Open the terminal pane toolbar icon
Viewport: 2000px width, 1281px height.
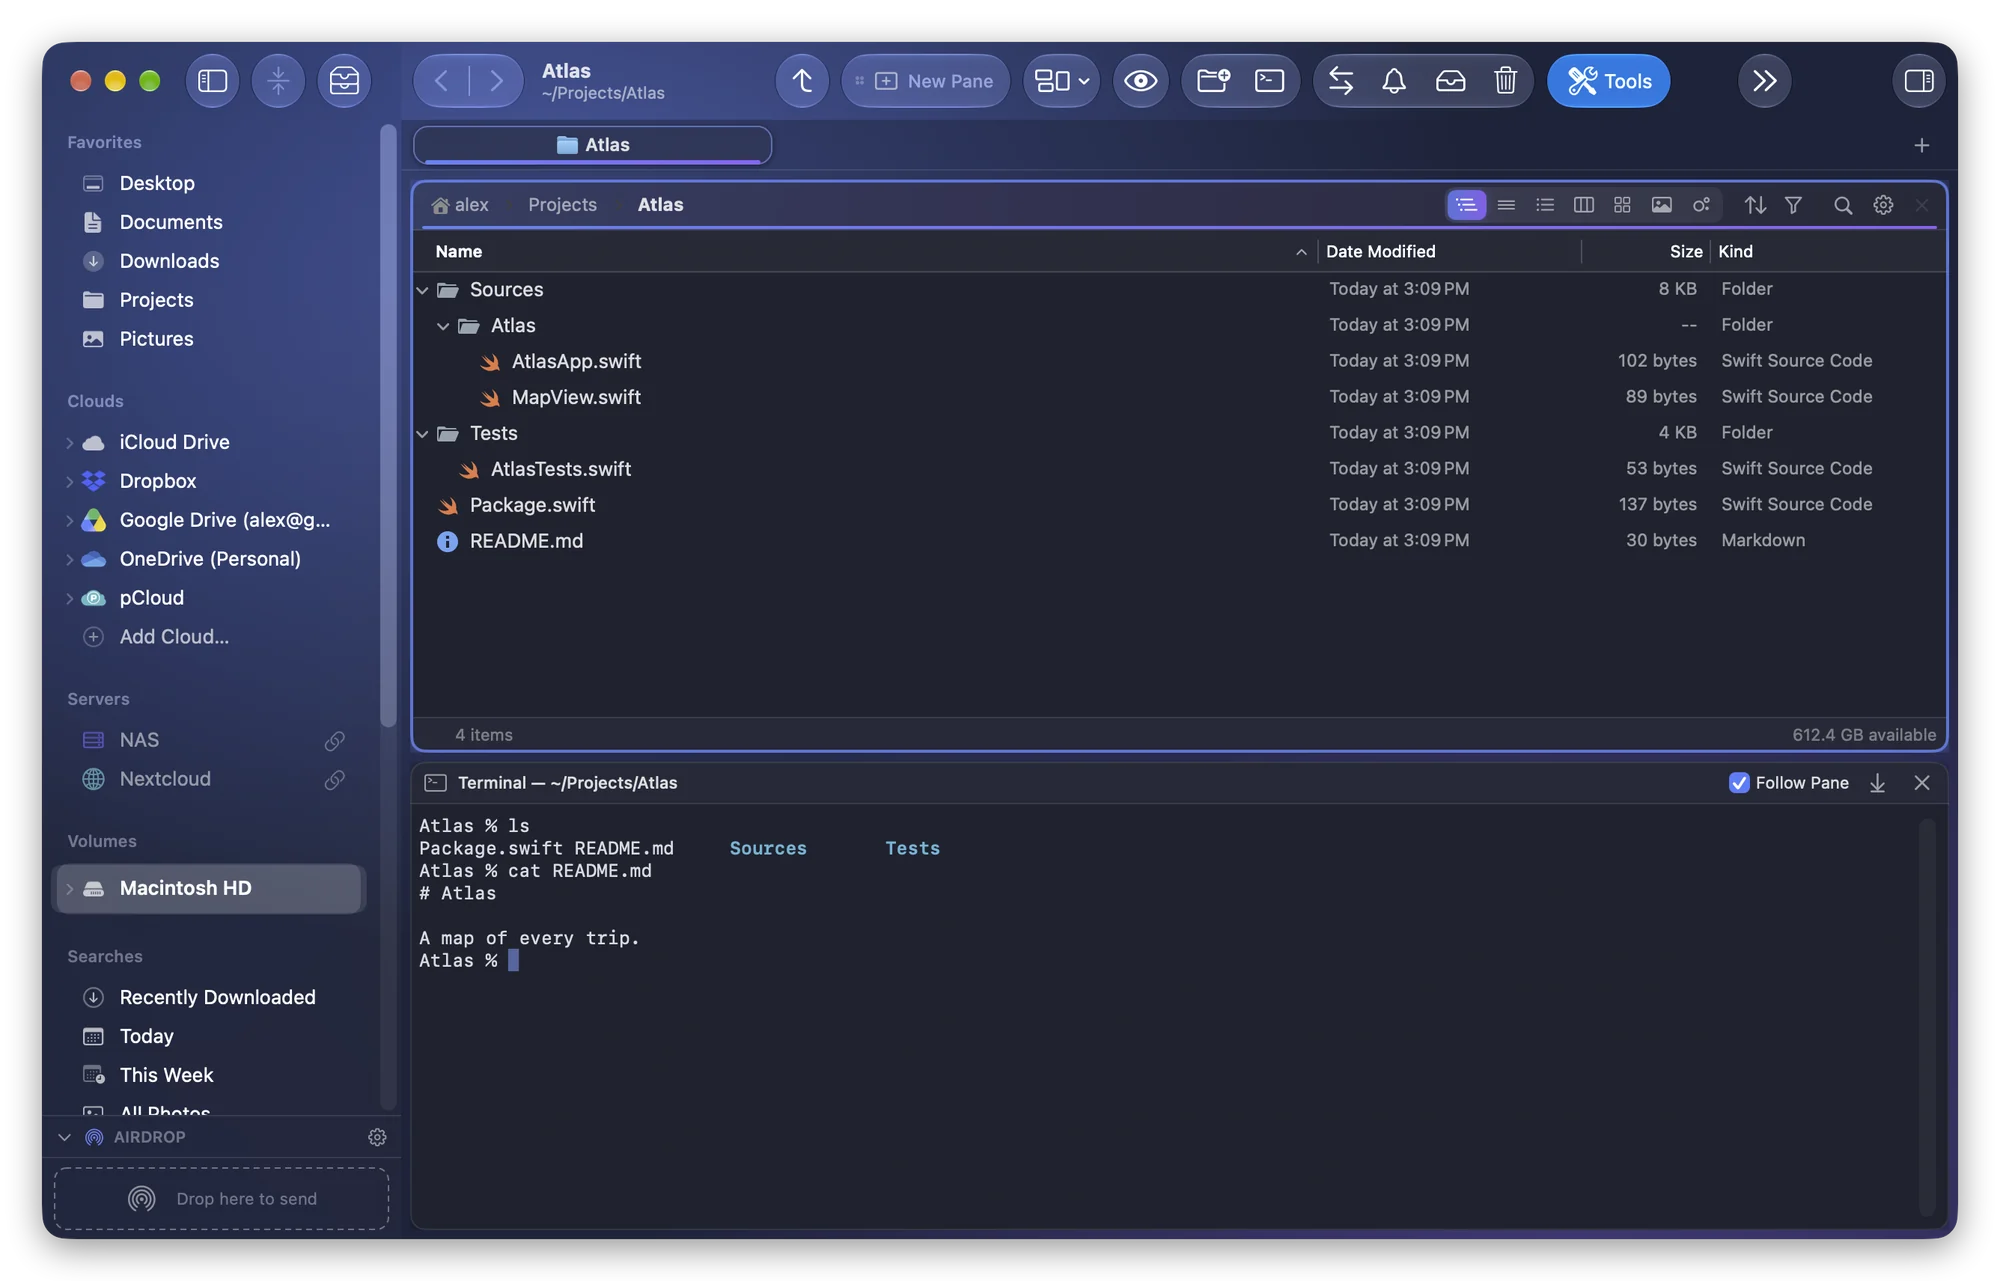(1269, 81)
